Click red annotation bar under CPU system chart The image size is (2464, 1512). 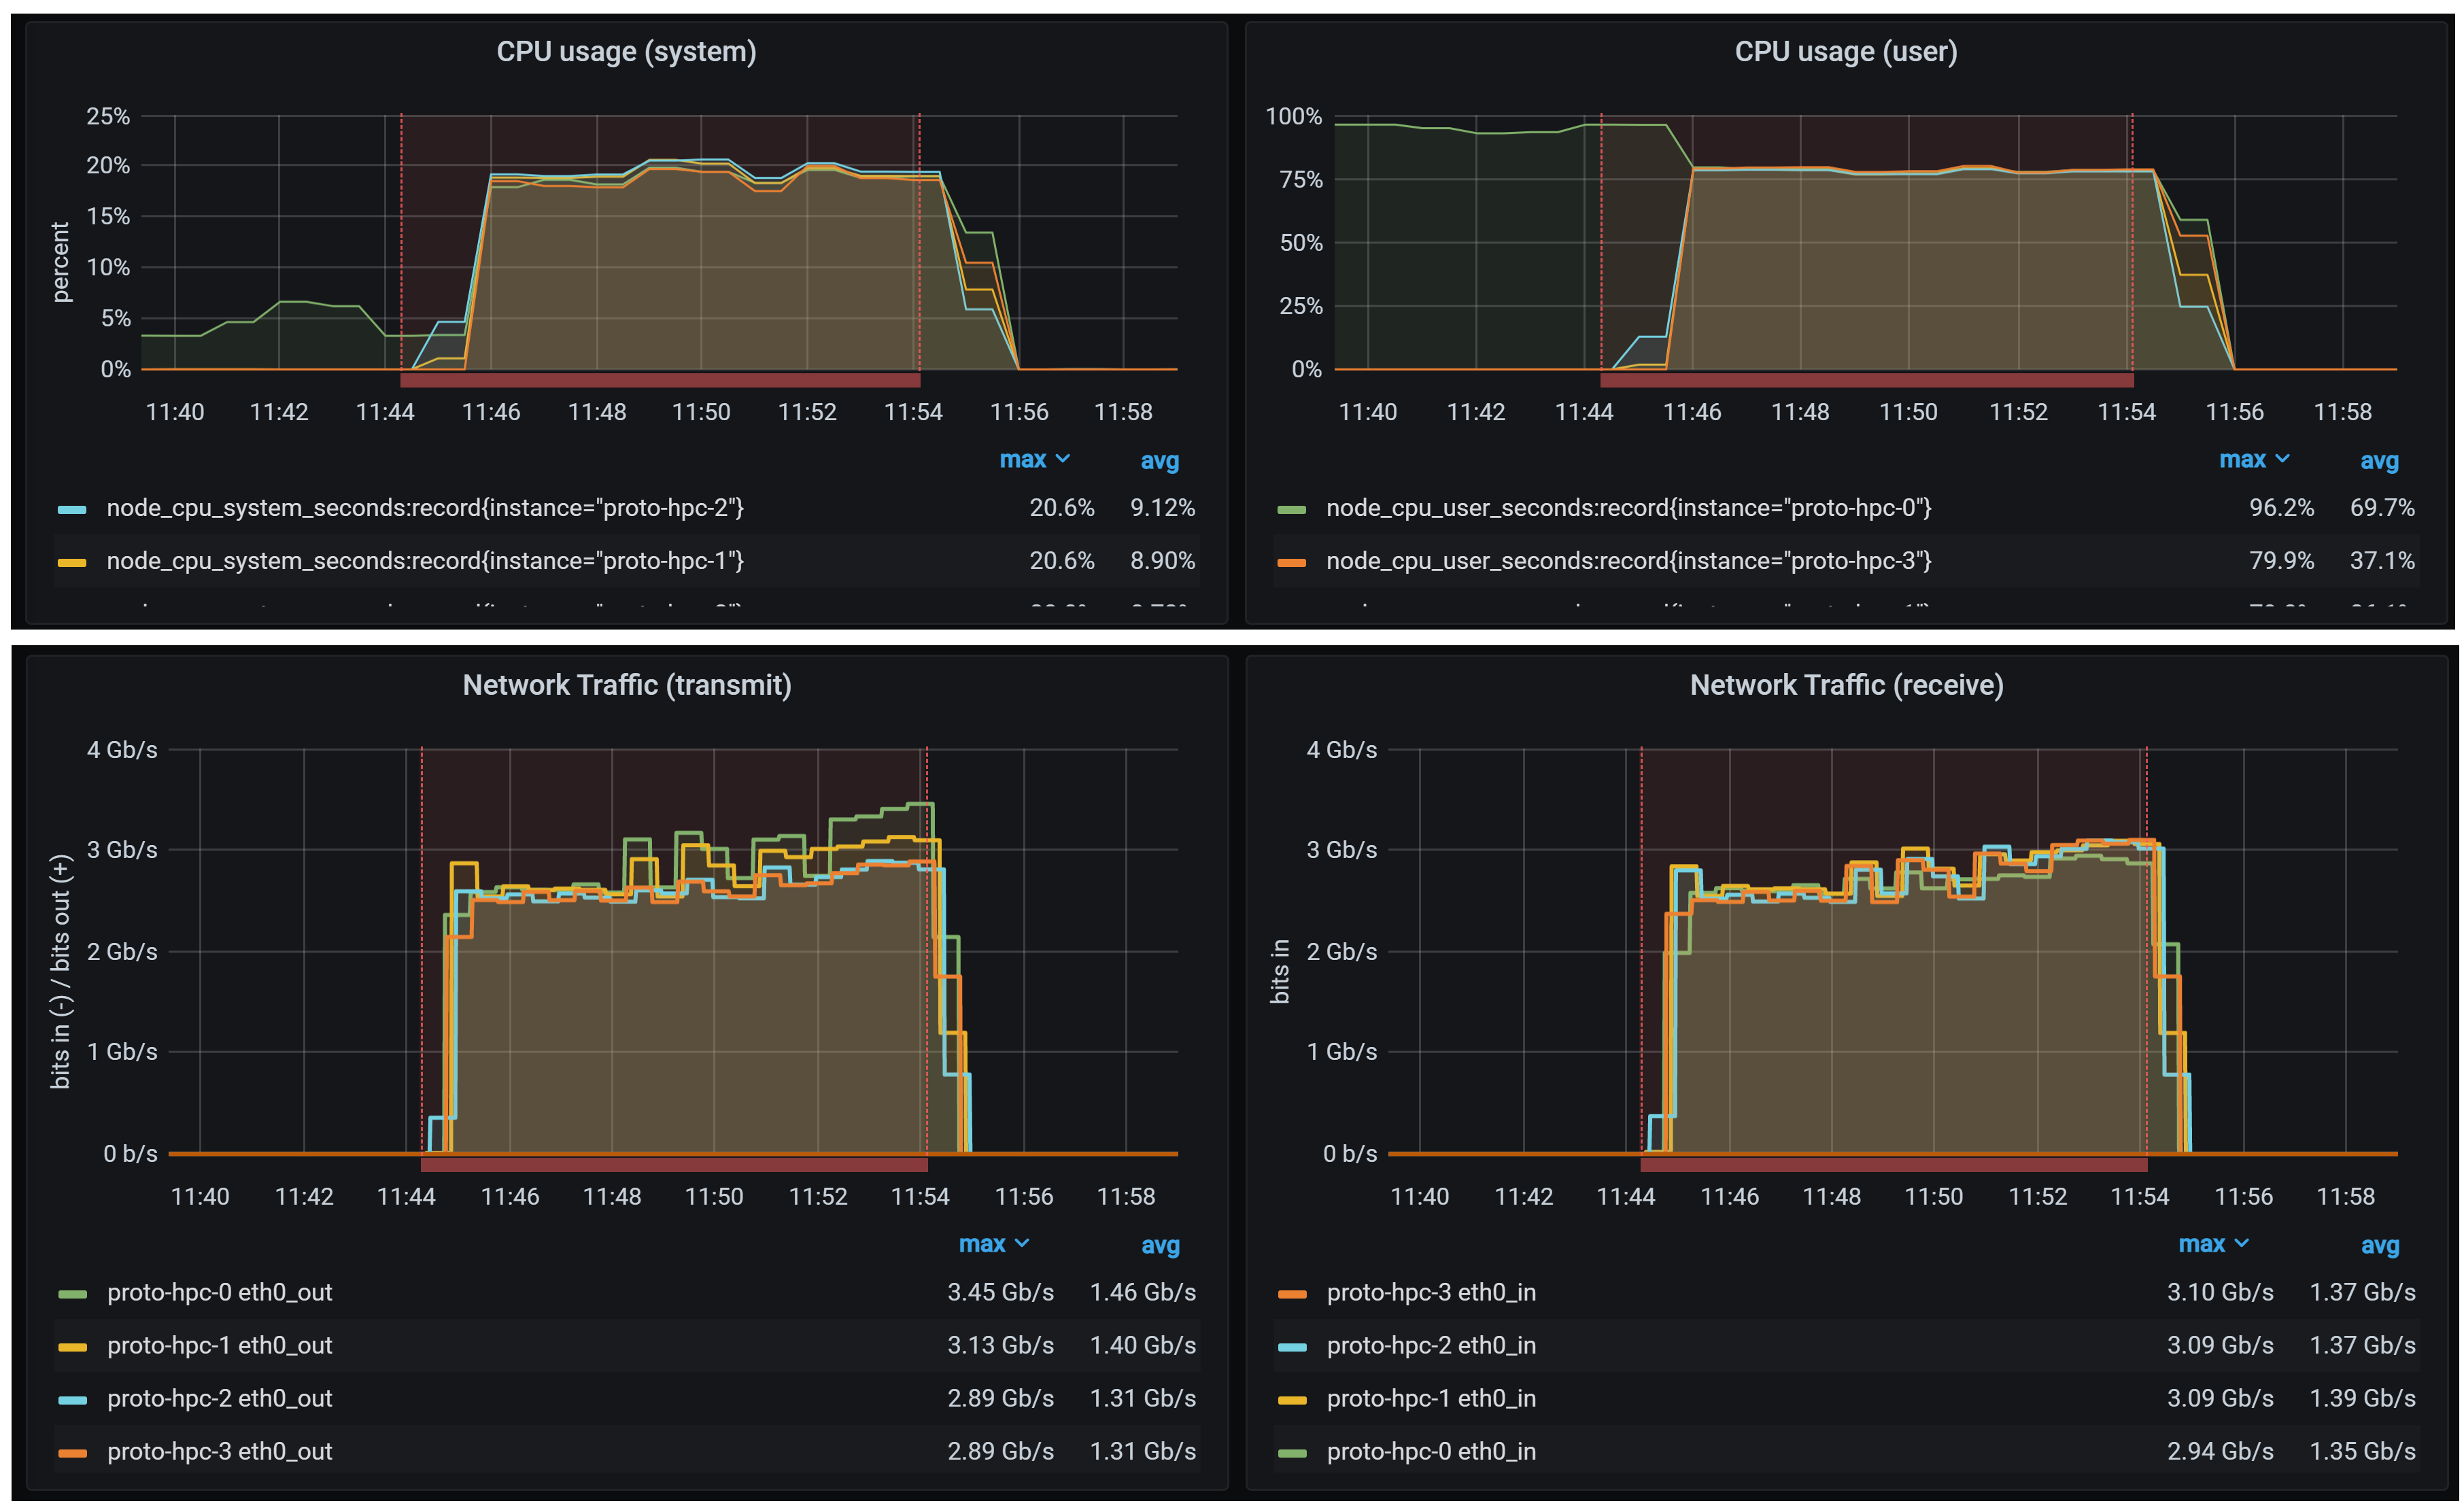coord(660,380)
